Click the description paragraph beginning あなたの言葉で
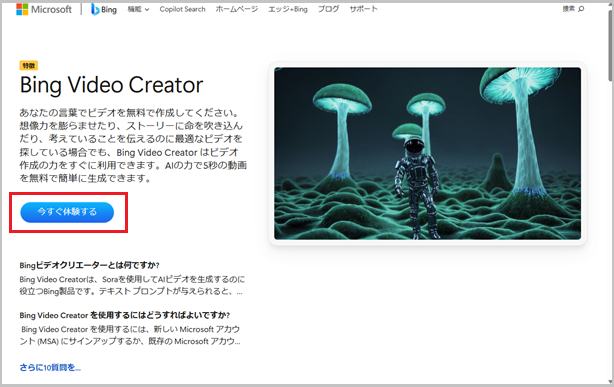The height and width of the screenshot is (387, 614). click(133, 145)
